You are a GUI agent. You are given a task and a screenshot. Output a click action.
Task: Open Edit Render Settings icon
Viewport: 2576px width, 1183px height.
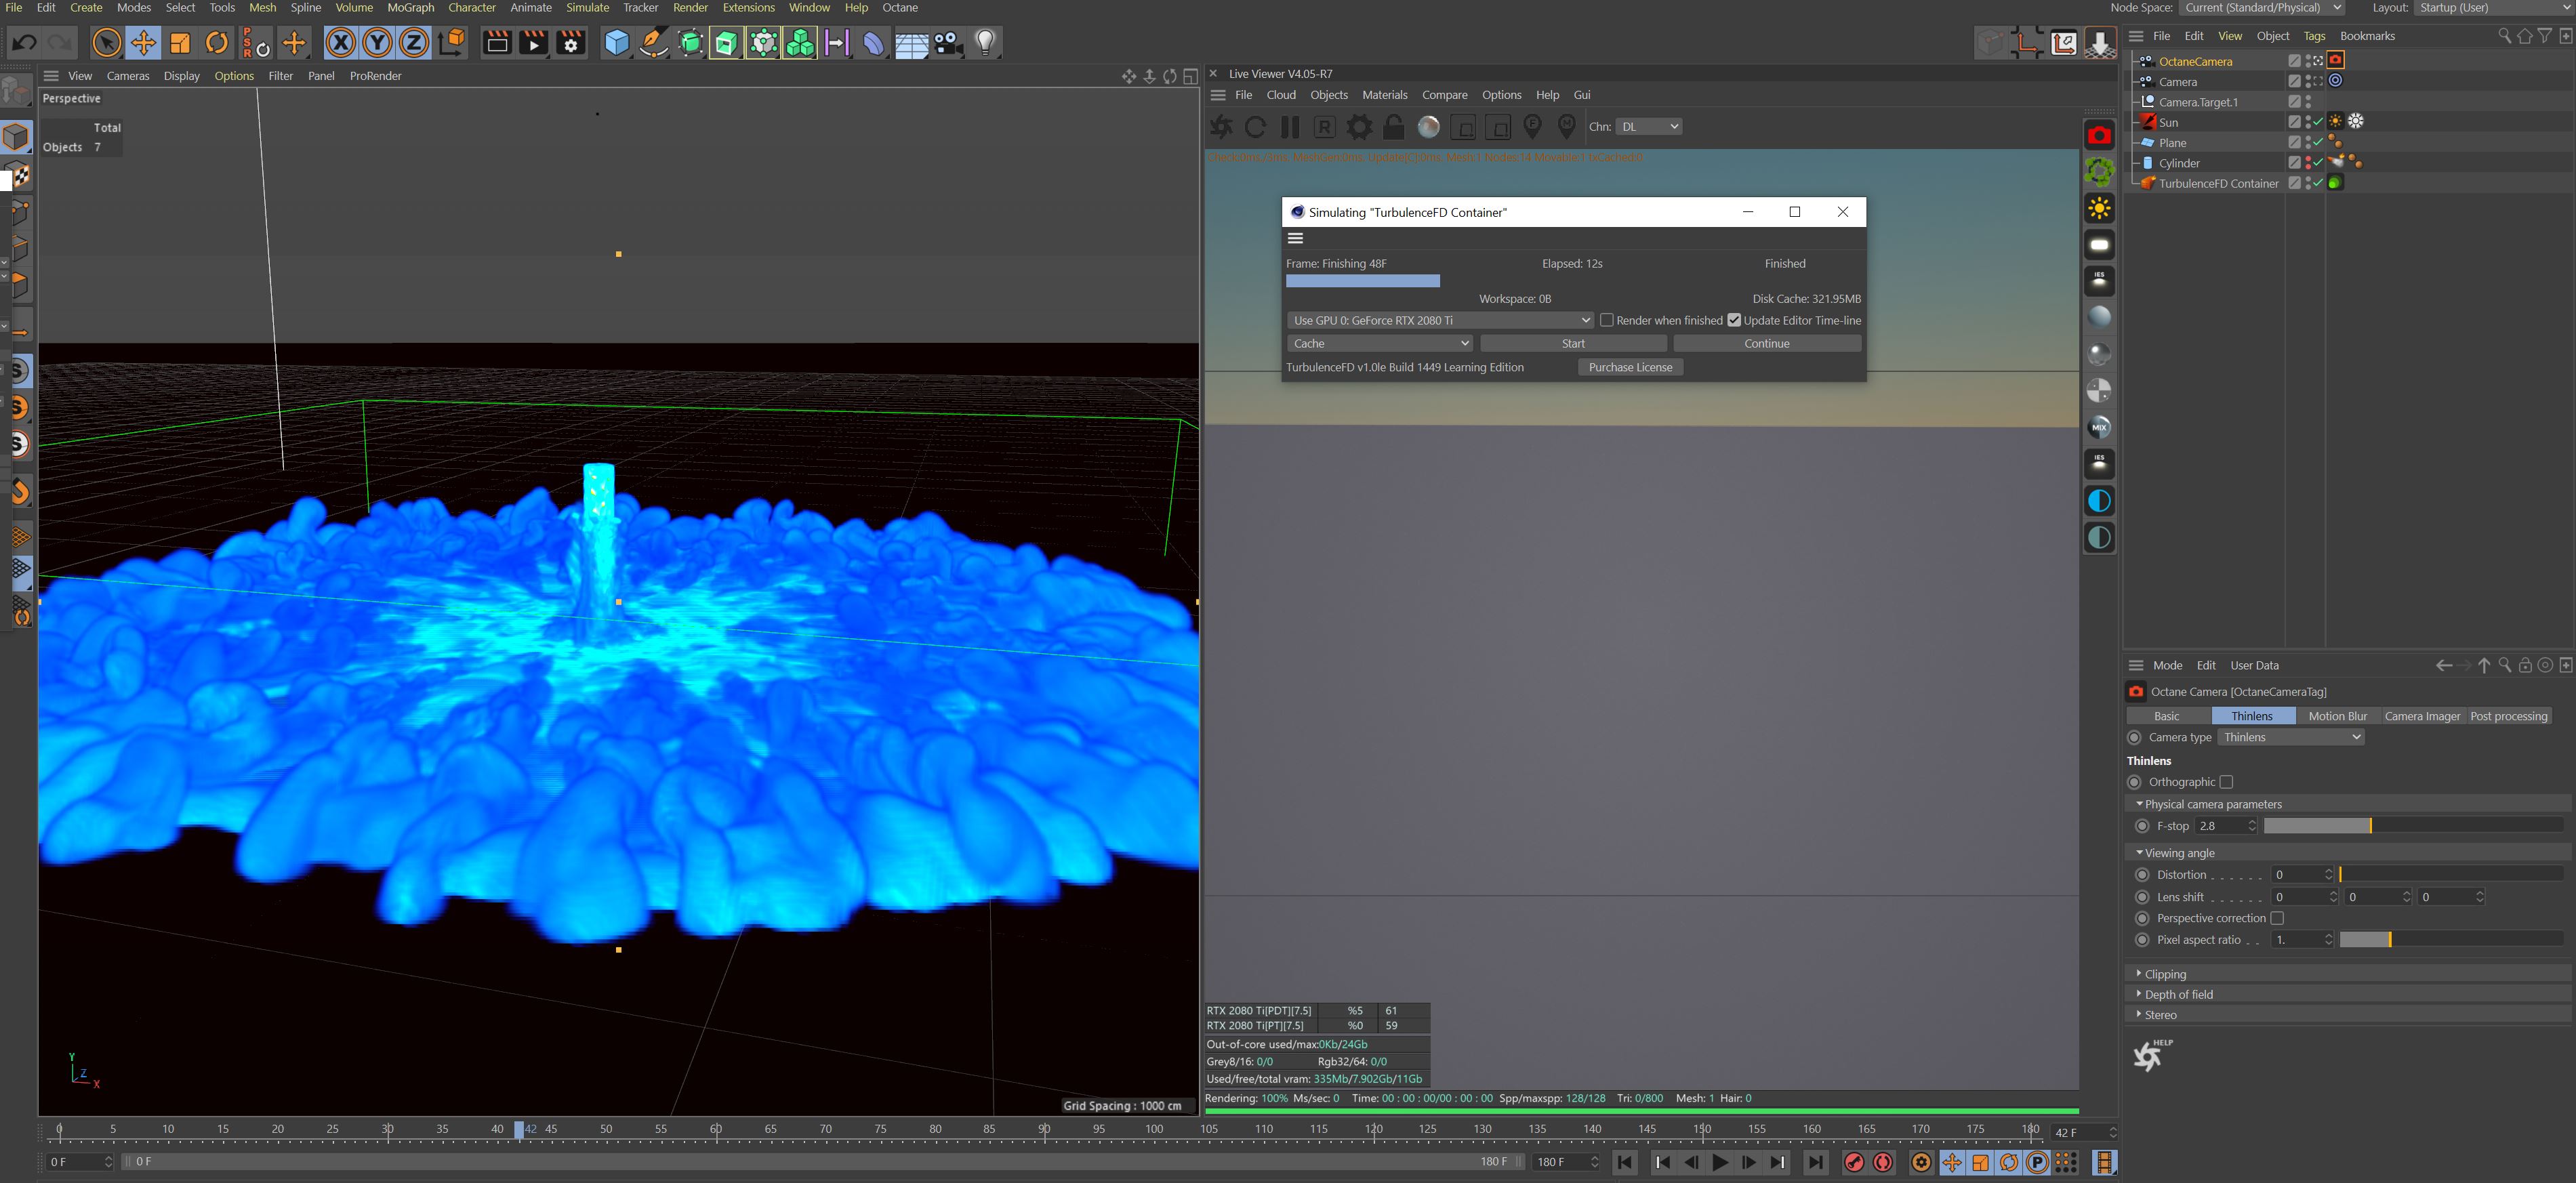coord(571,43)
